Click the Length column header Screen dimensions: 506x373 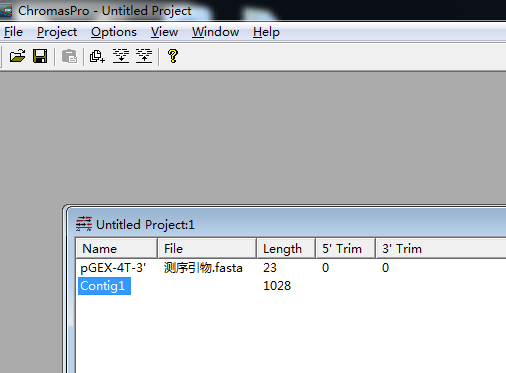pyautogui.click(x=286, y=248)
